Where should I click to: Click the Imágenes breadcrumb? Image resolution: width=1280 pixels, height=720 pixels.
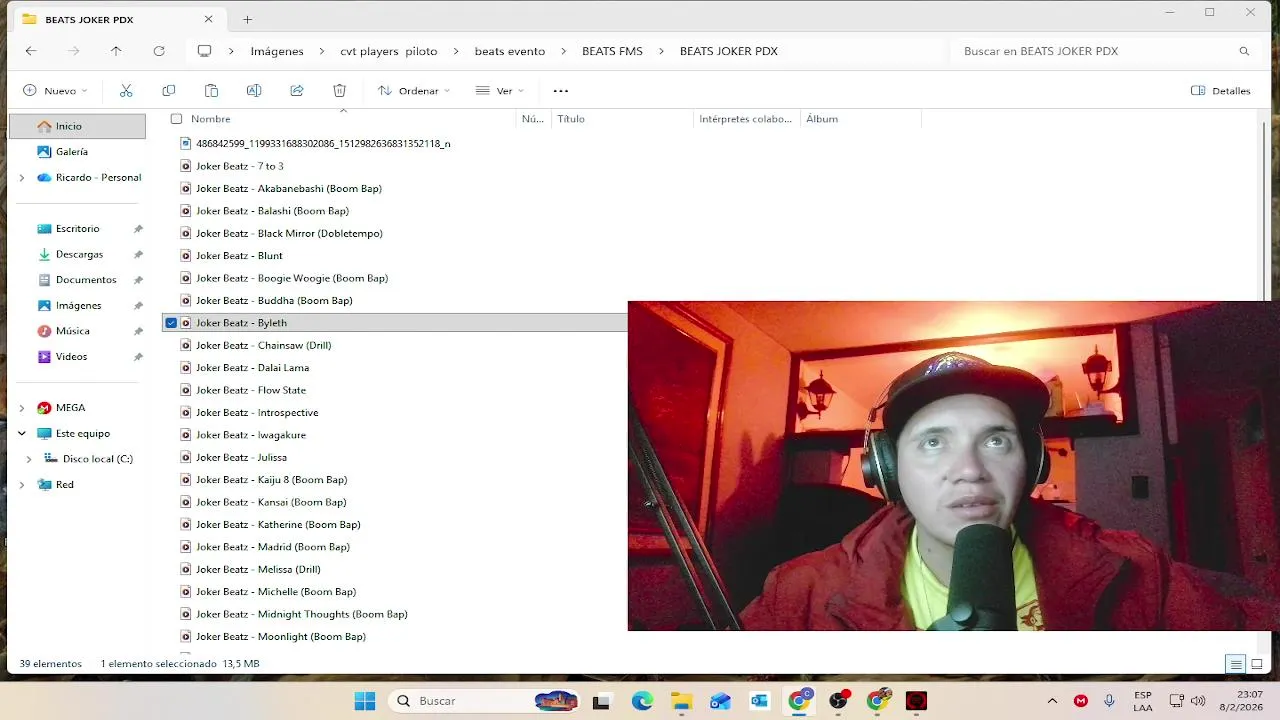[x=277, y=51]
